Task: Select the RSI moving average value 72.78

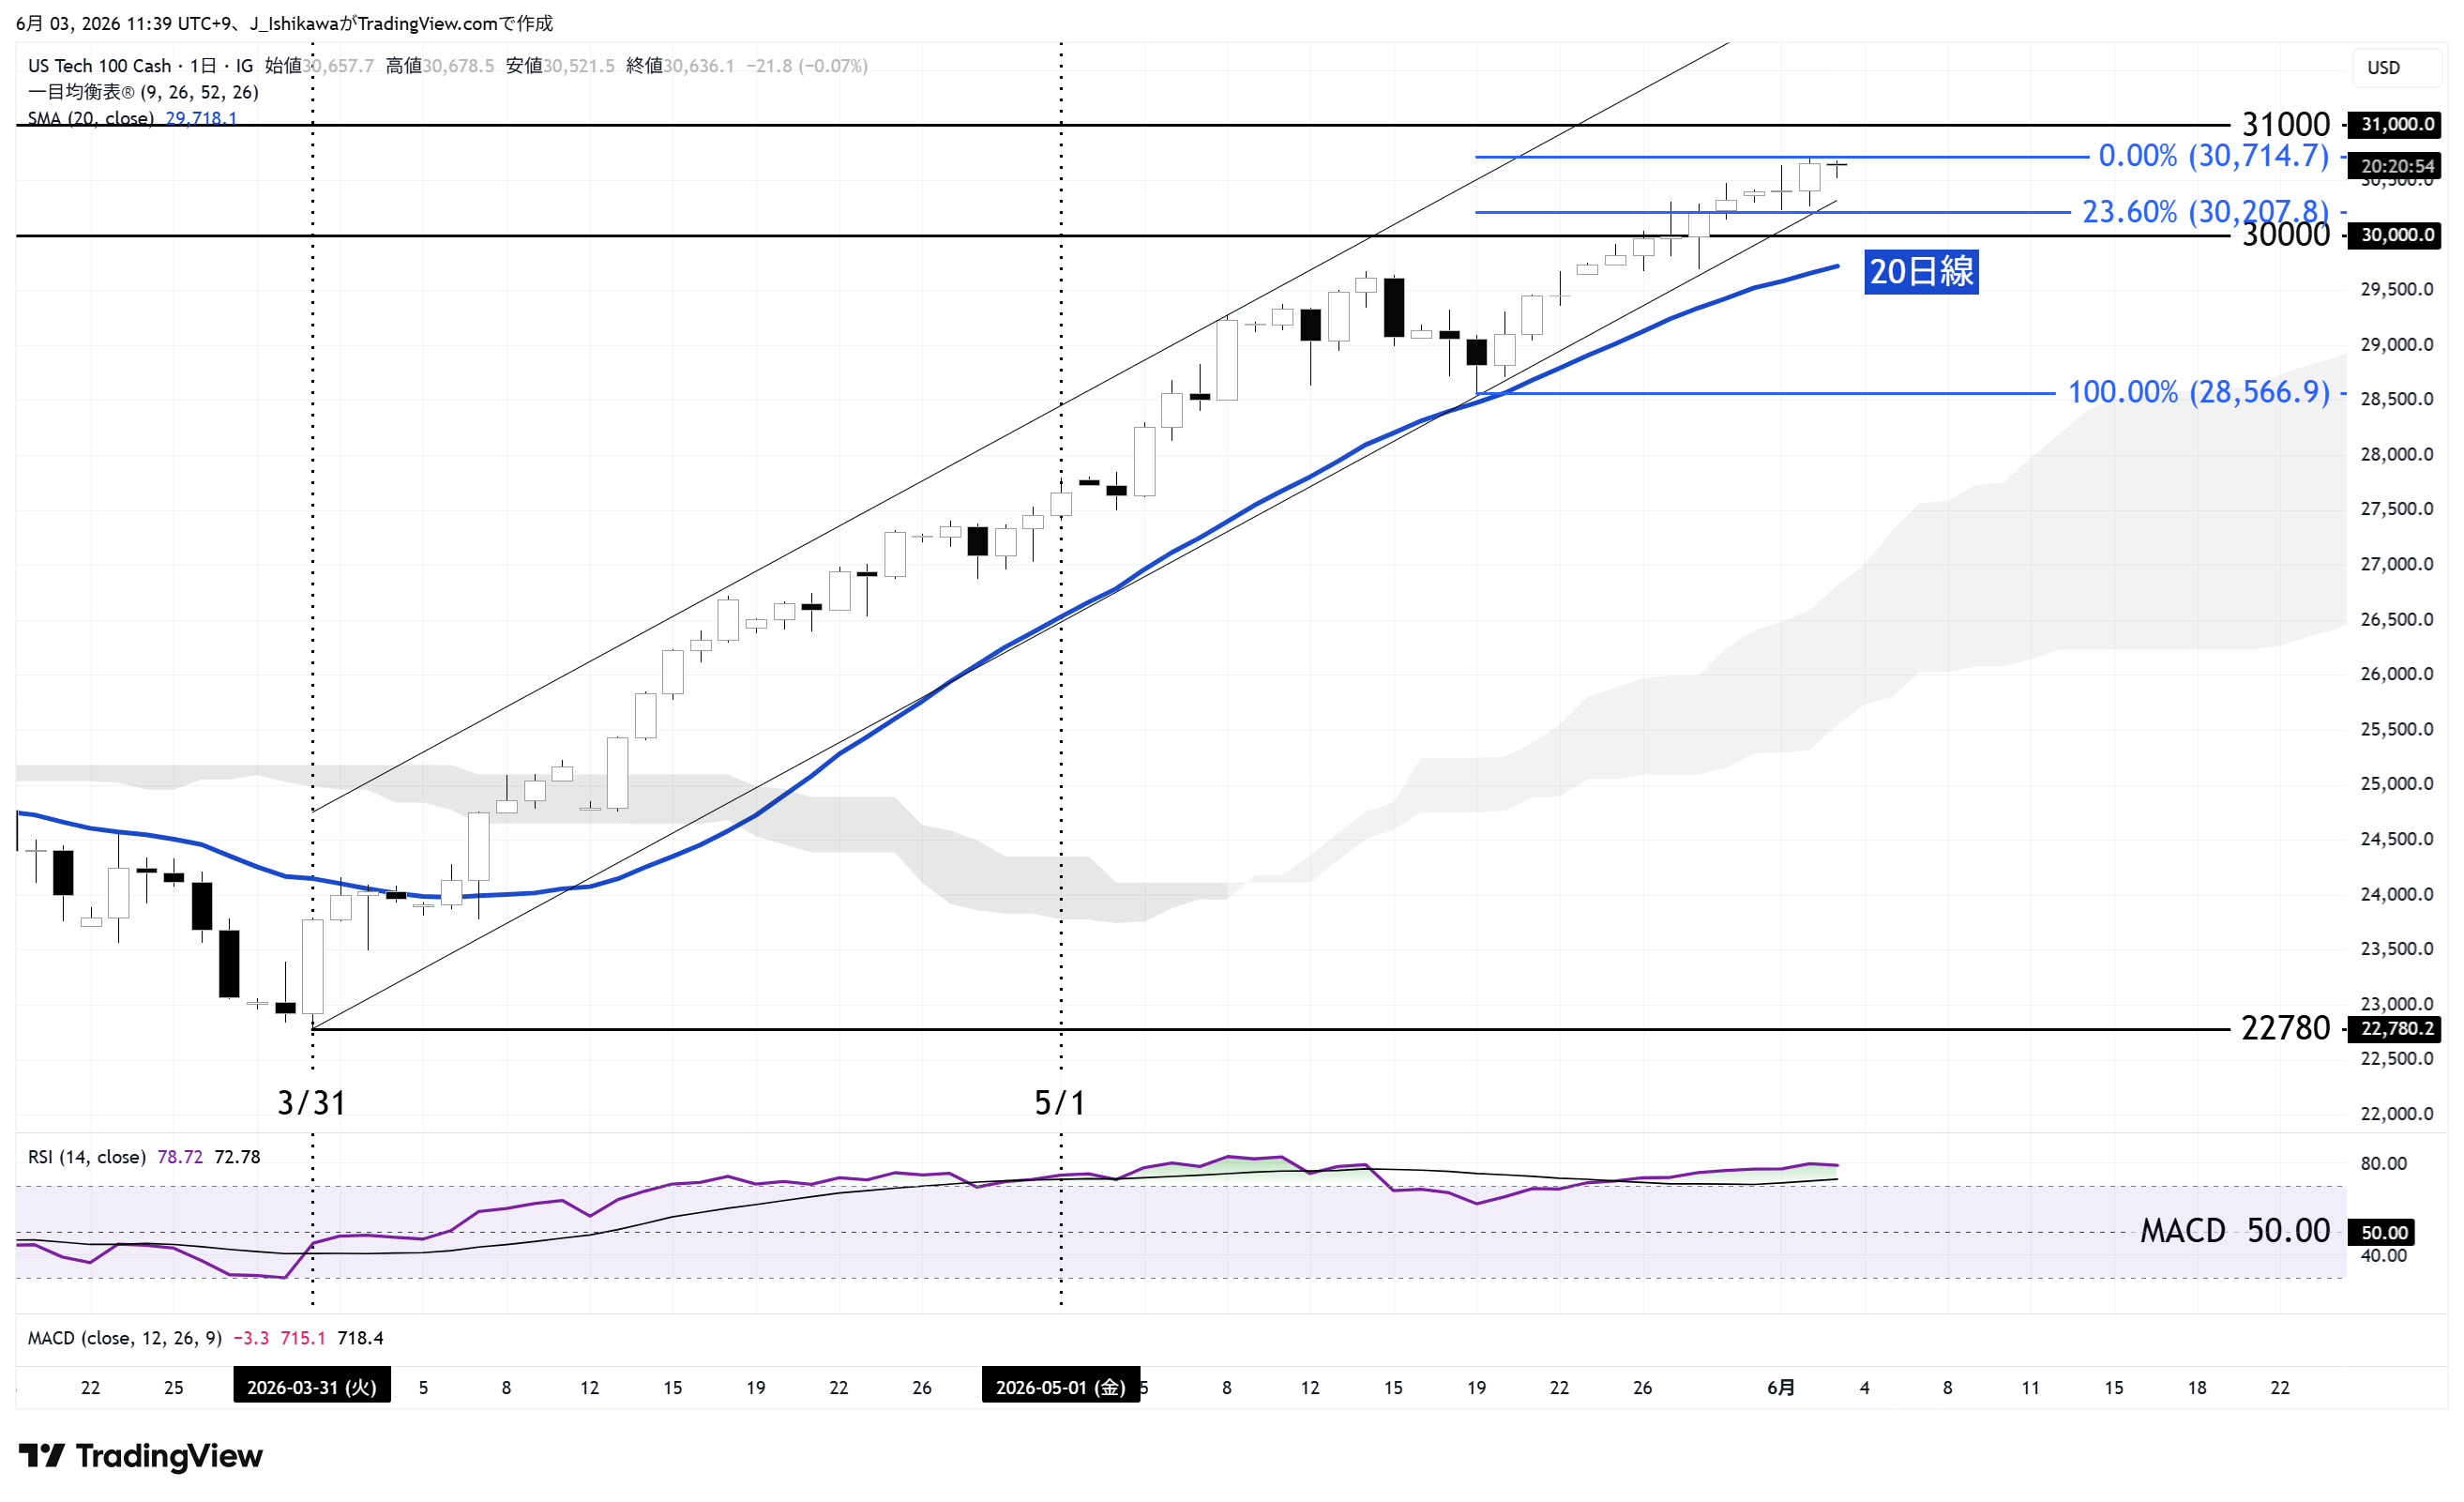Action: [x=237, y=1156]
